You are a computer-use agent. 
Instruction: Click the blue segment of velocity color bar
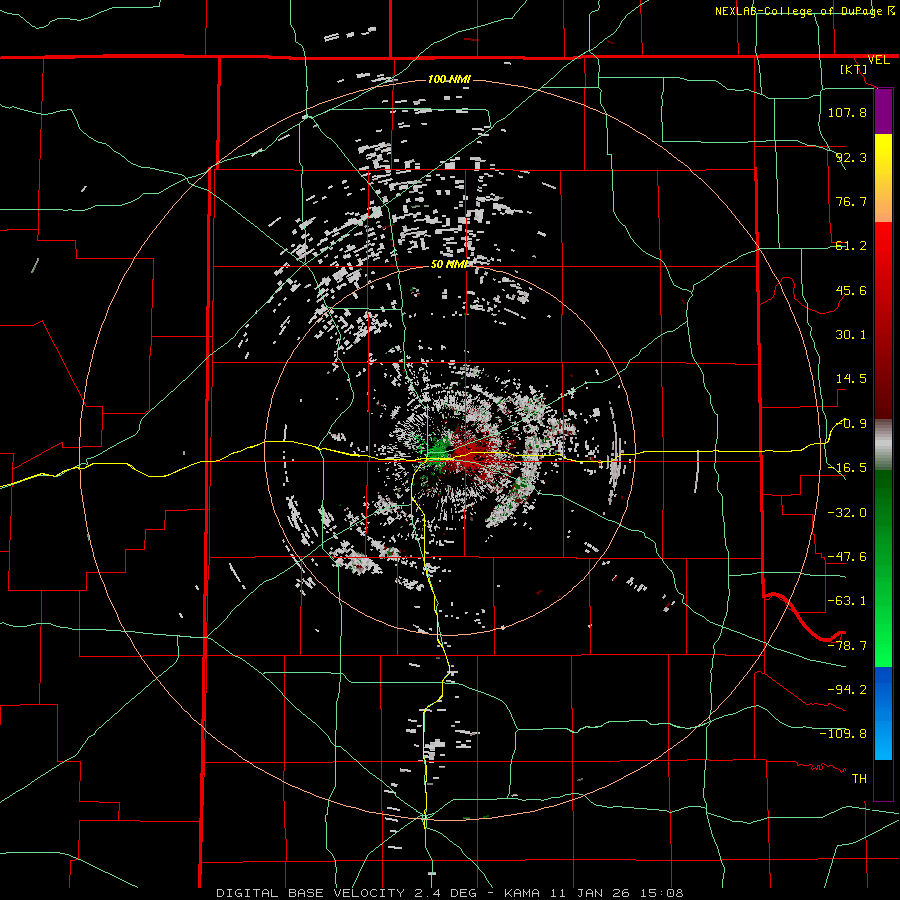tap(883, 713)
